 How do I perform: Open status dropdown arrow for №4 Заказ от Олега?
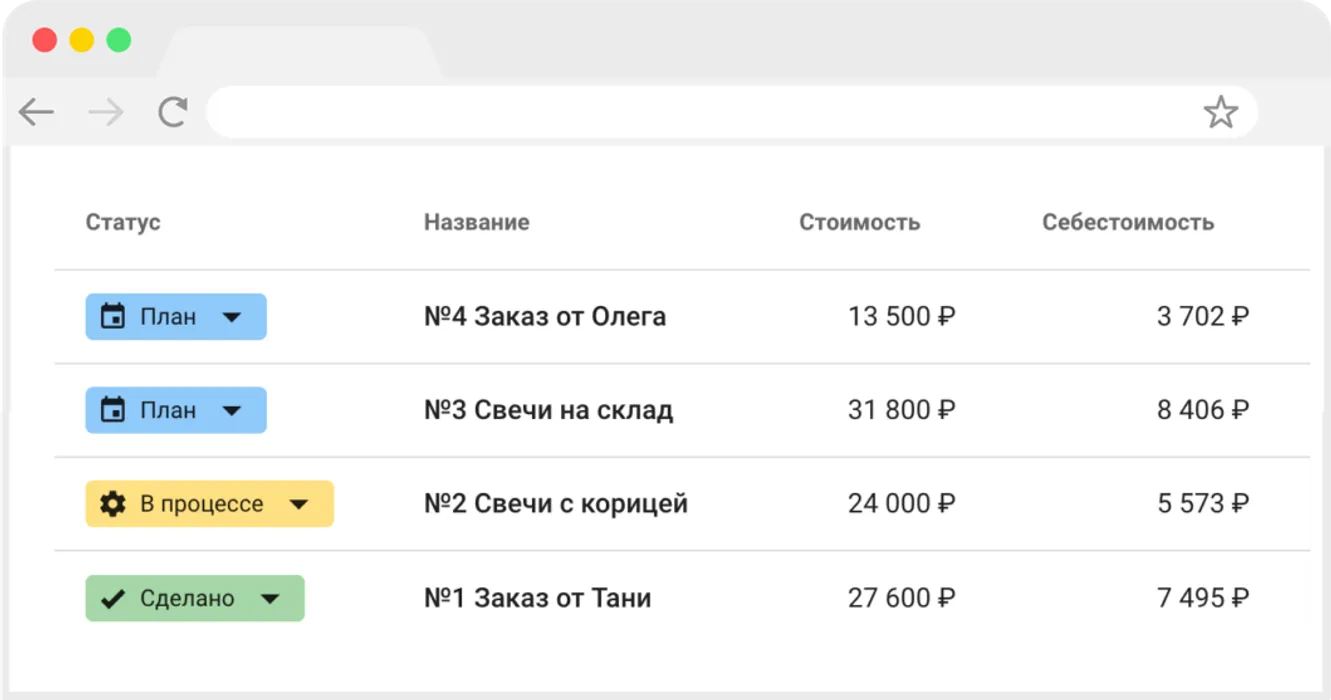tap(232, 317)
